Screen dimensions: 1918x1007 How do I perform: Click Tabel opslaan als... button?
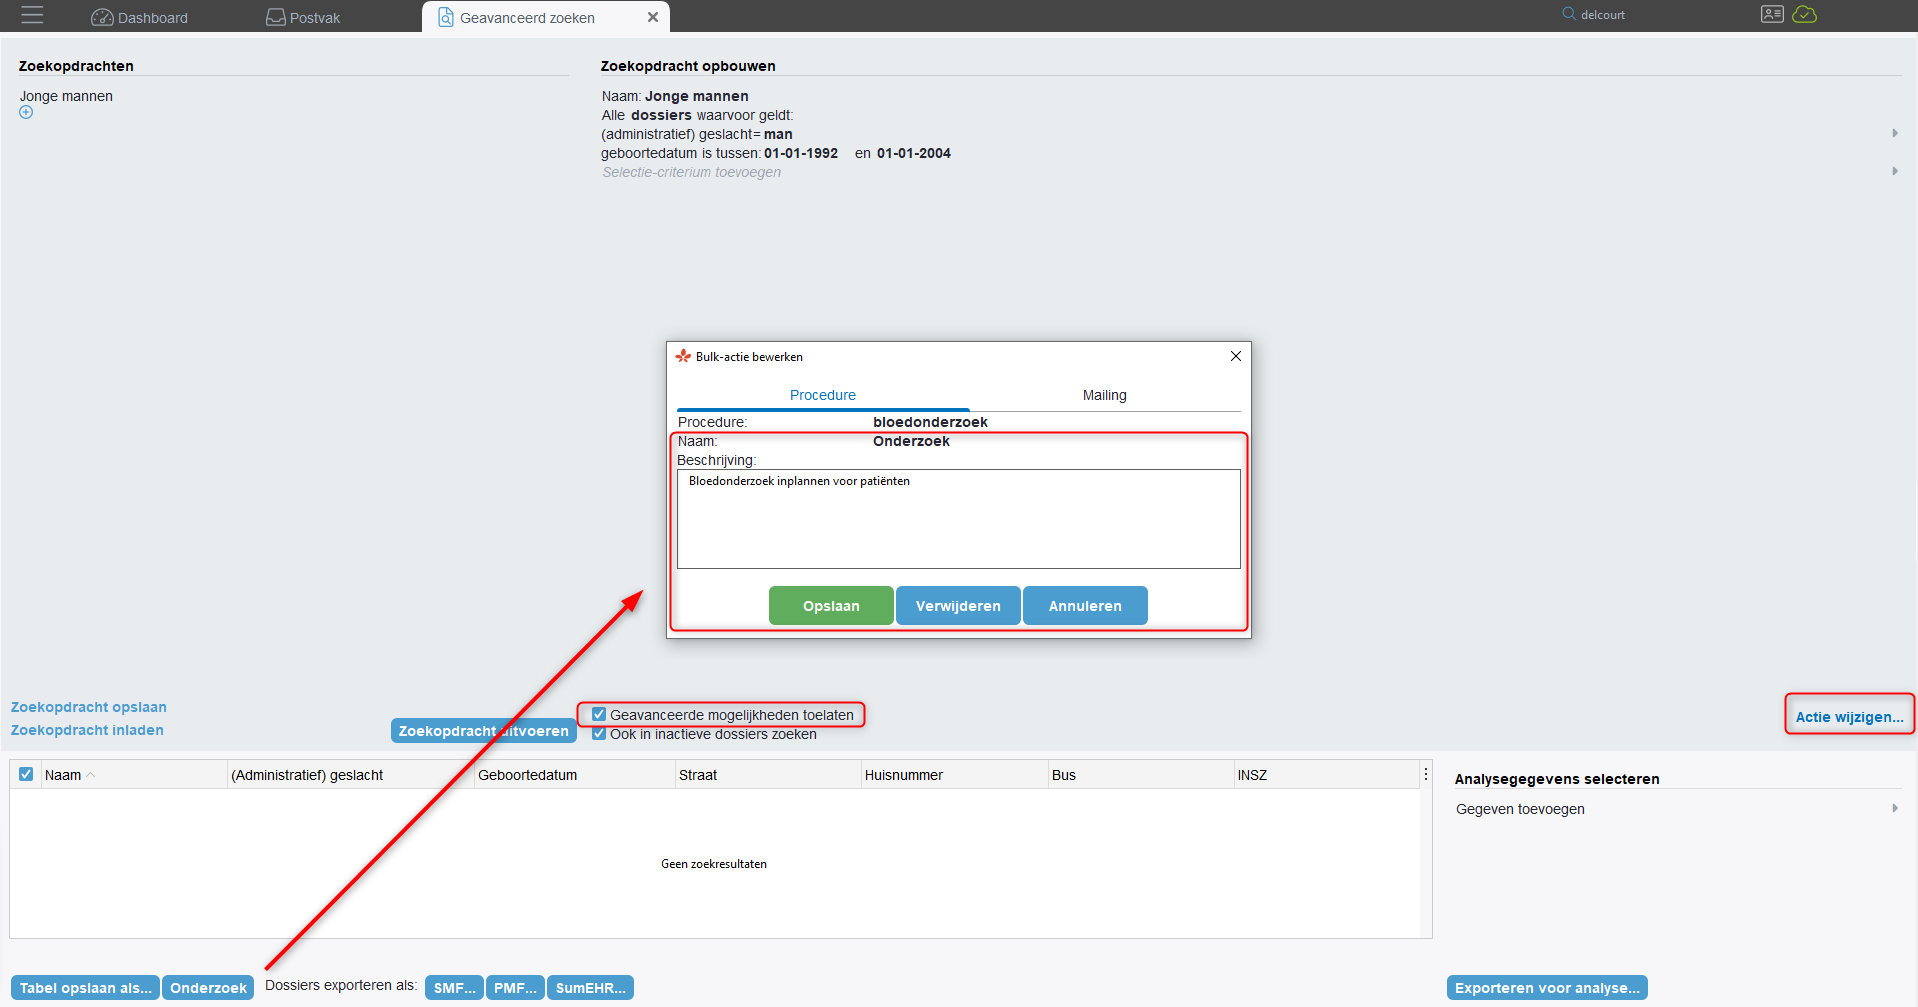click(x=86, y=988)
